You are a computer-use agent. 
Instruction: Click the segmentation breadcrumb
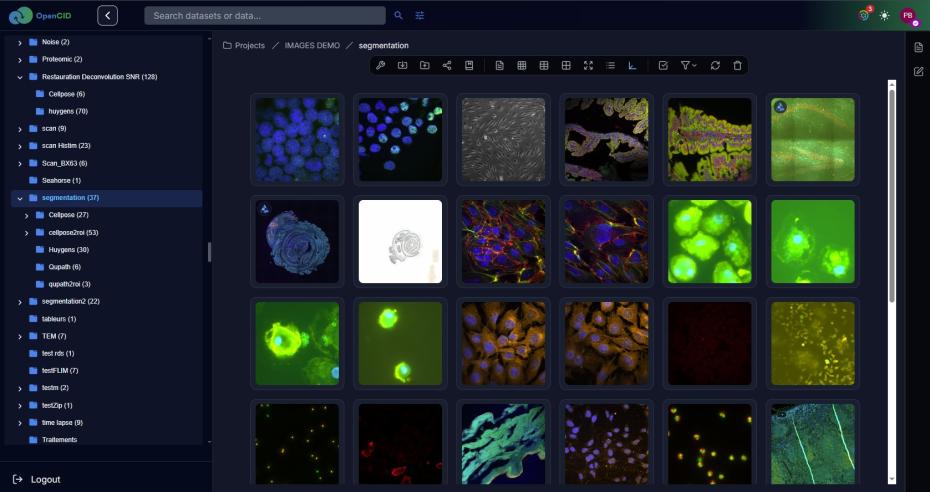(384, 45)
